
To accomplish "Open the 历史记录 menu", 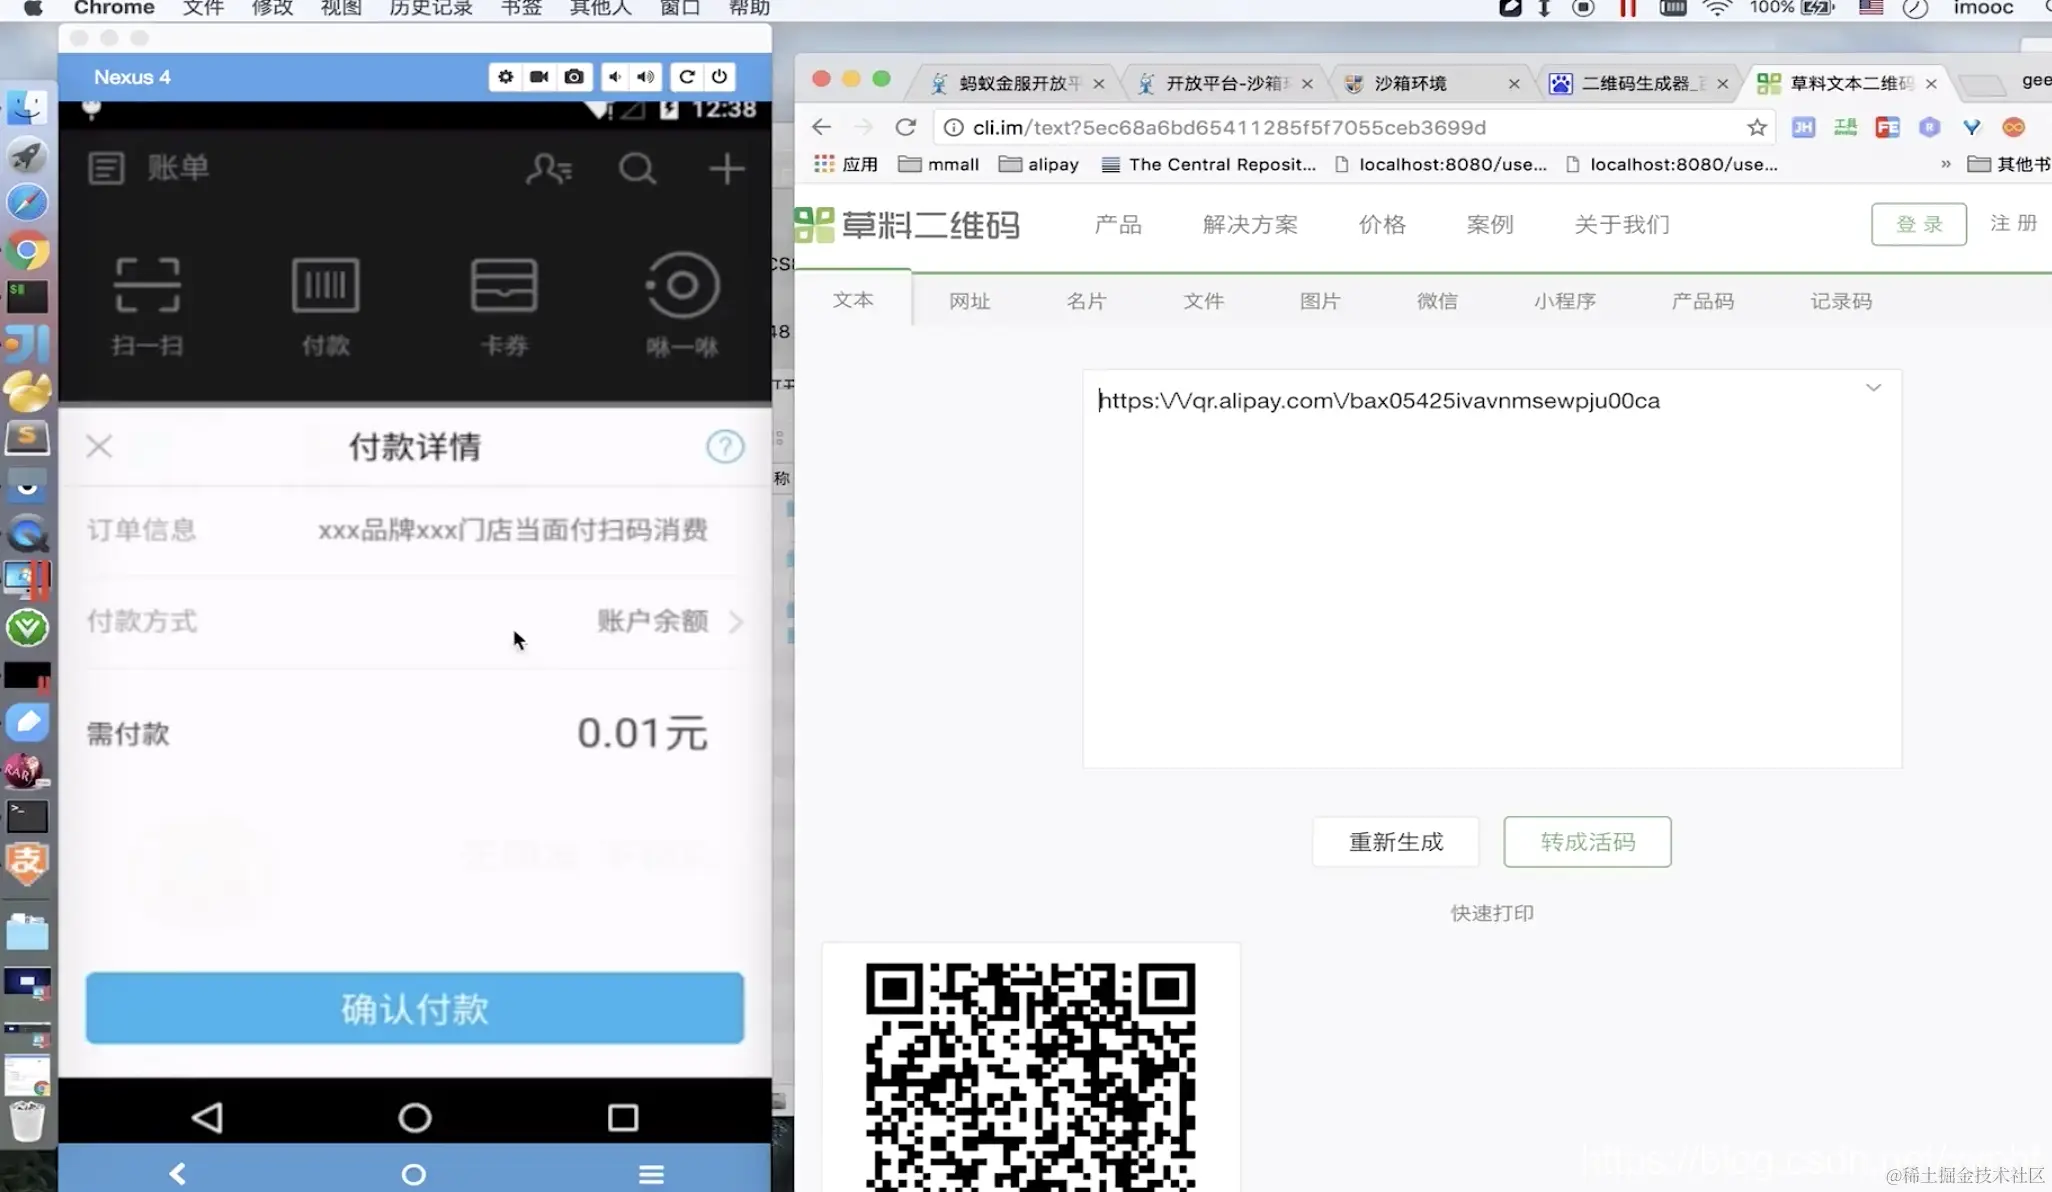I will [430, 9].
